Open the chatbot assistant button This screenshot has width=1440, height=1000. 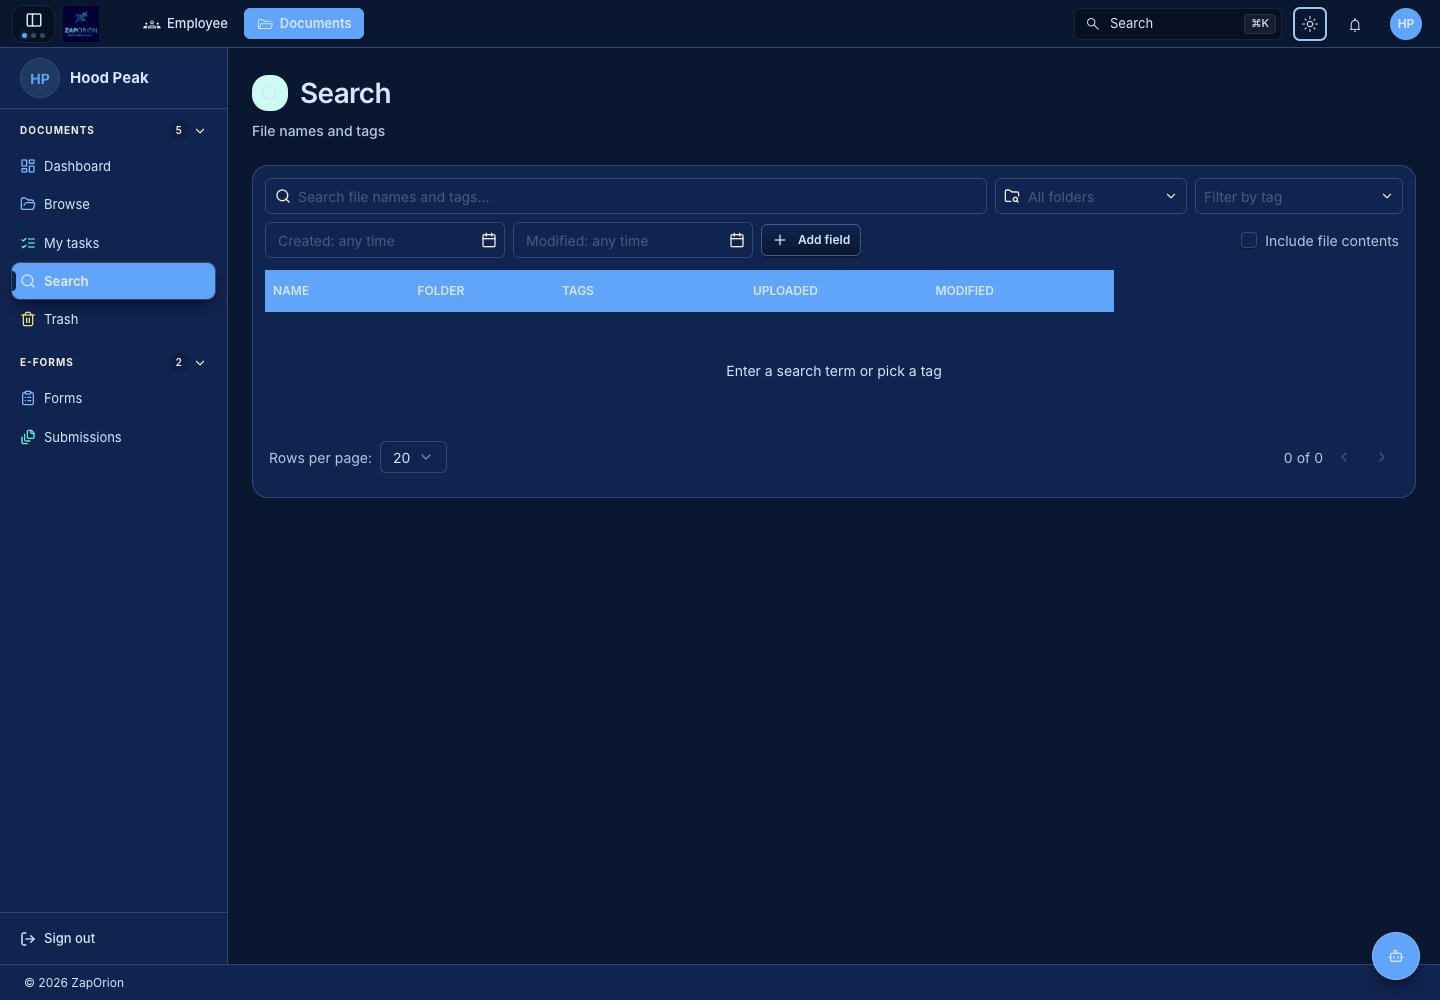coord(1396,956)
